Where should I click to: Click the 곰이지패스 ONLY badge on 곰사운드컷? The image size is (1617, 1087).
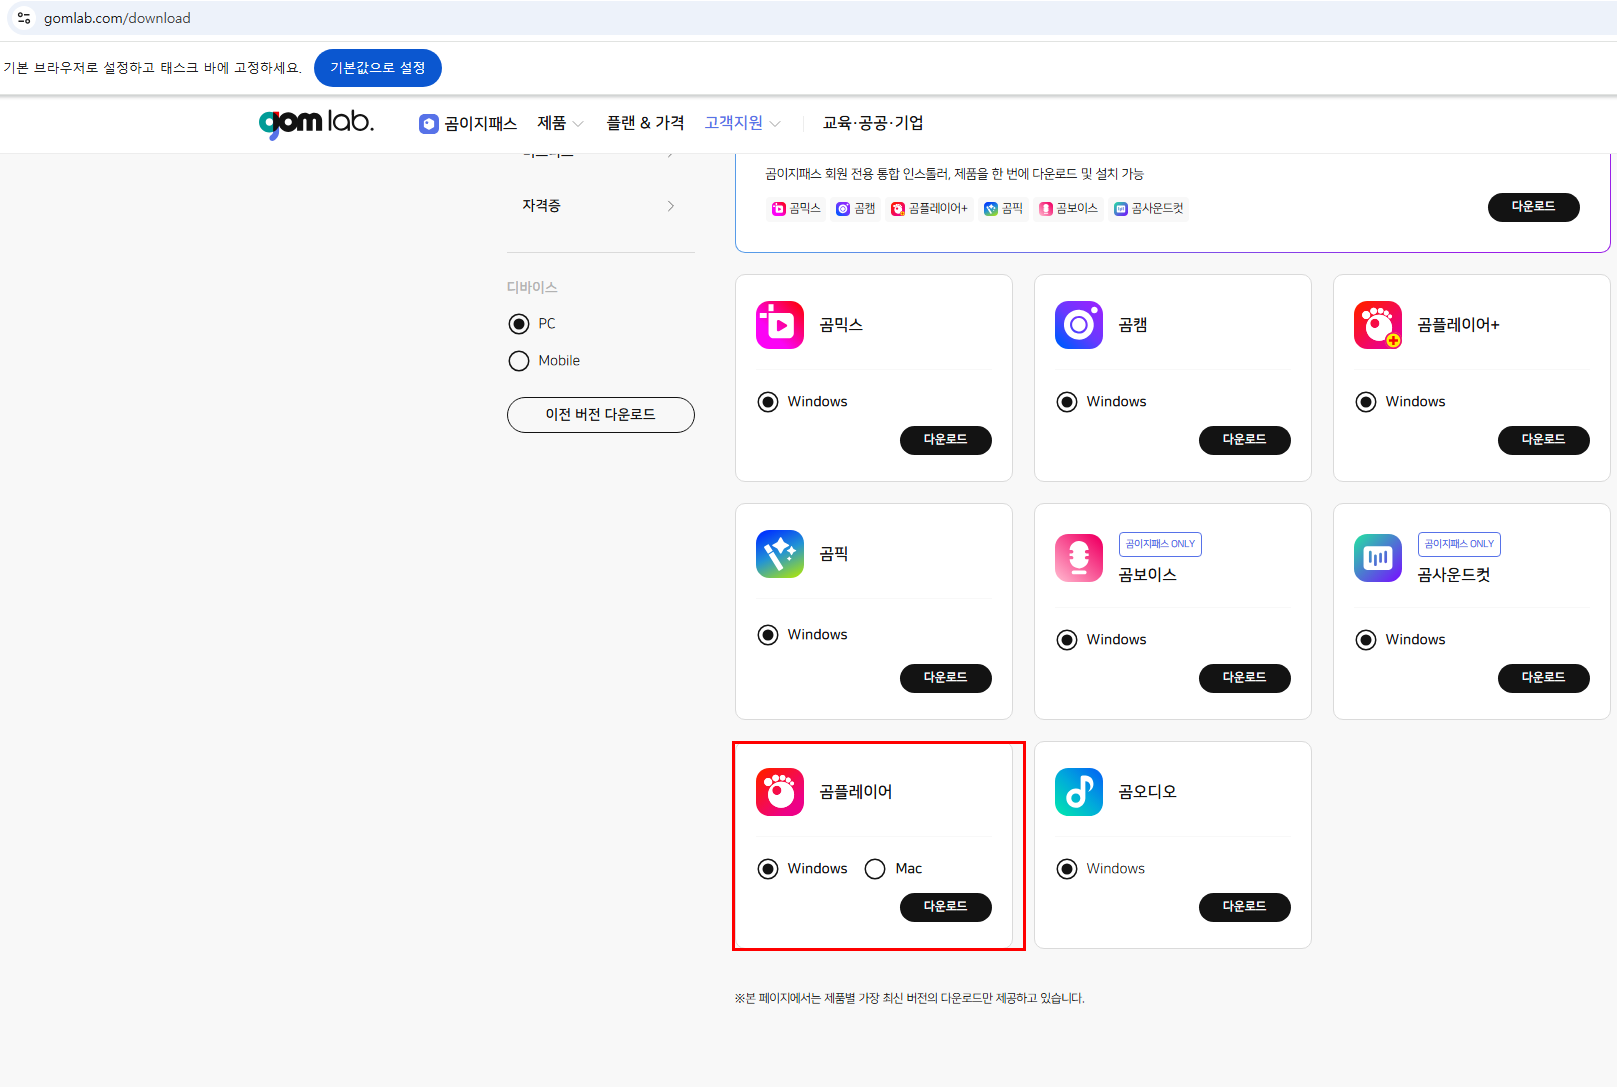[x=1459, y=544]
